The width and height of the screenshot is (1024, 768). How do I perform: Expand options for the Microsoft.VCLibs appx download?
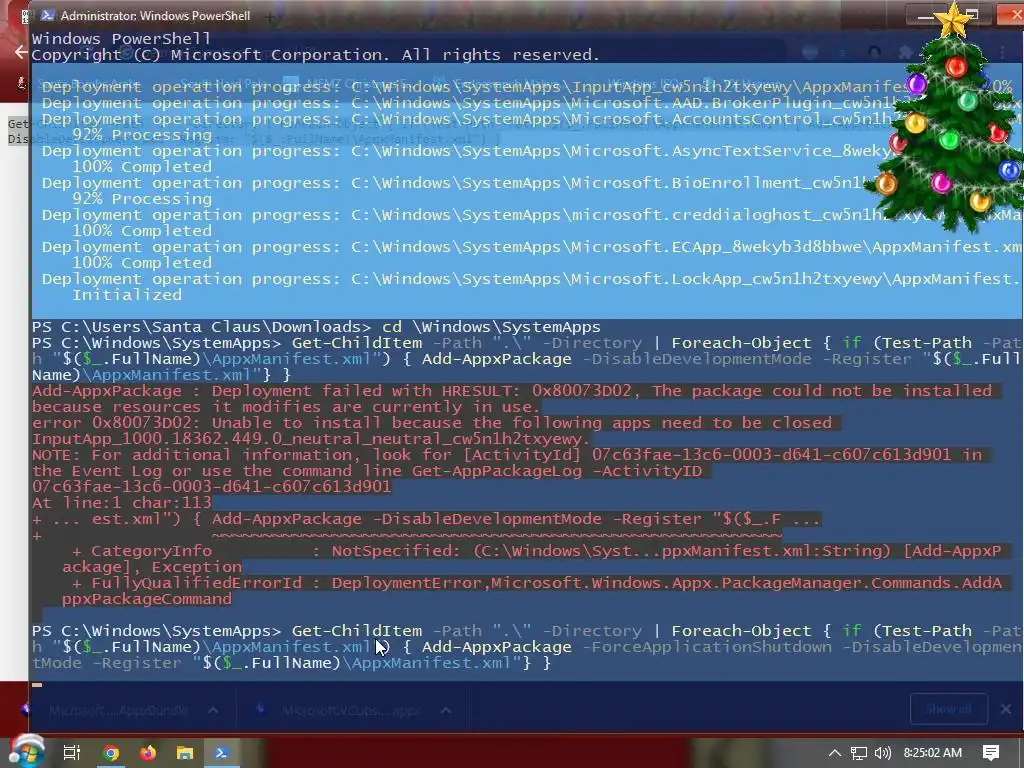[x=445, y=710]
